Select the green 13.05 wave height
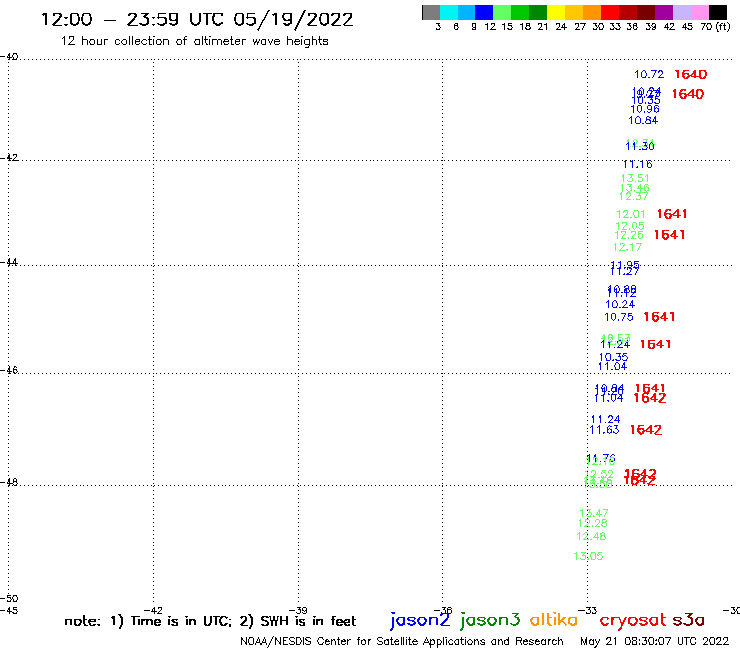The height and width of the screenshot is (650, 740). (588, 557)
